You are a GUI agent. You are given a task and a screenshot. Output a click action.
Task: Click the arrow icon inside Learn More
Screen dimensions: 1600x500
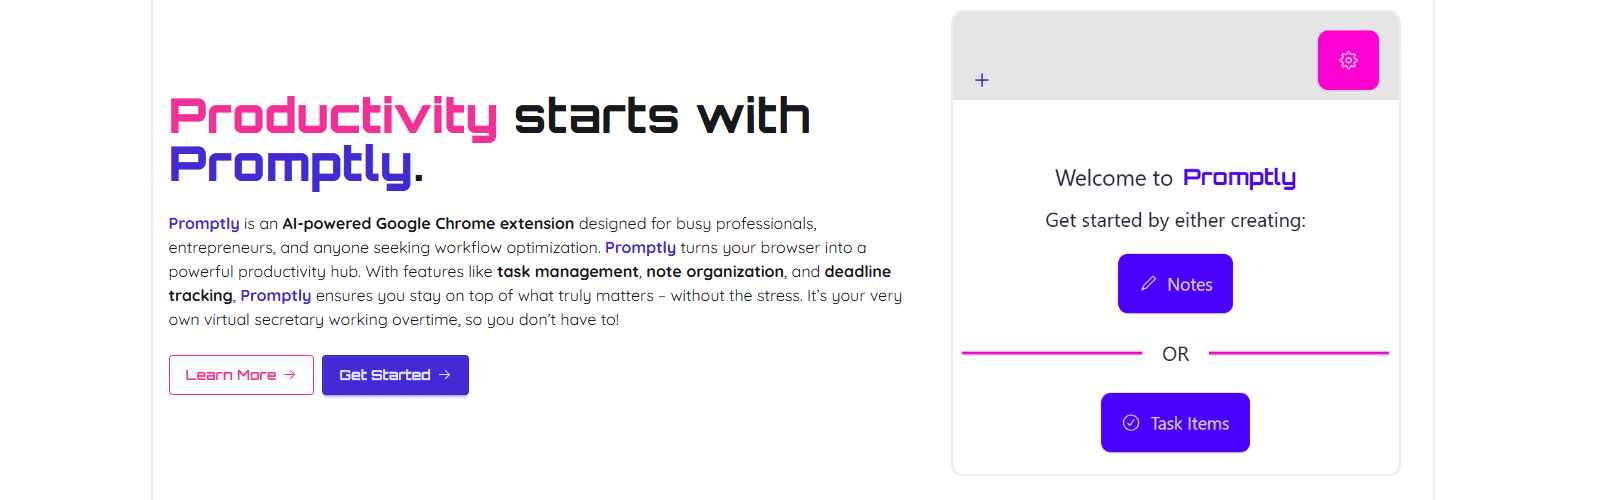click(290, 375)
